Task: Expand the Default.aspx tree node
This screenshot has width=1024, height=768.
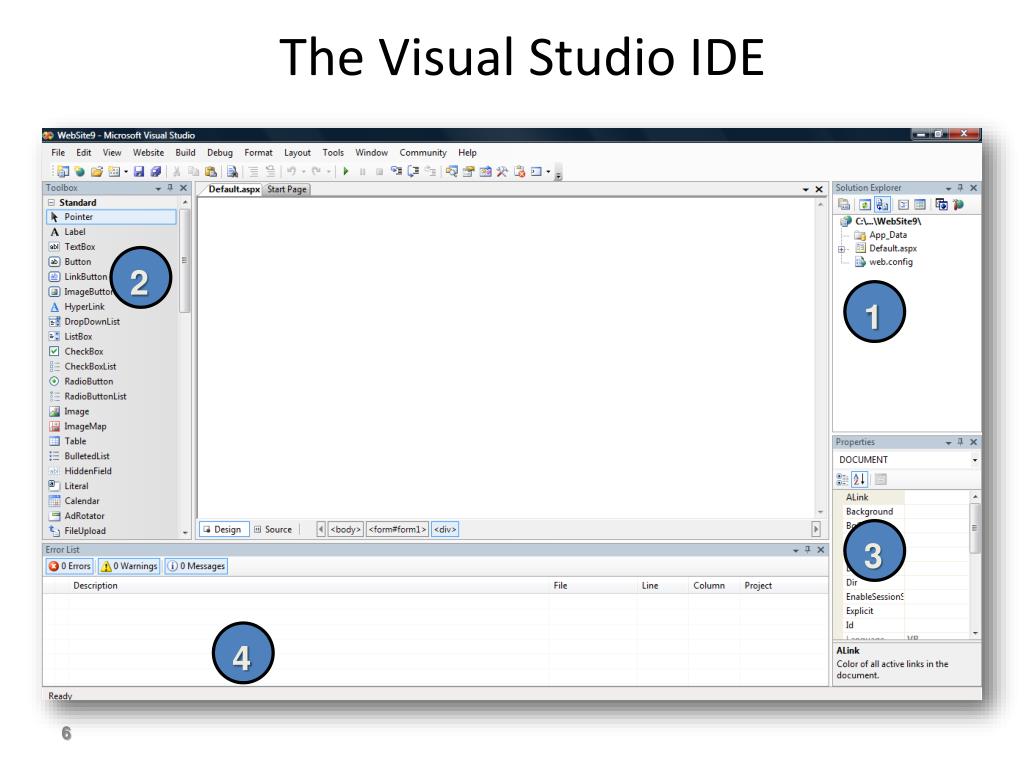Action: tap(842, 249)
